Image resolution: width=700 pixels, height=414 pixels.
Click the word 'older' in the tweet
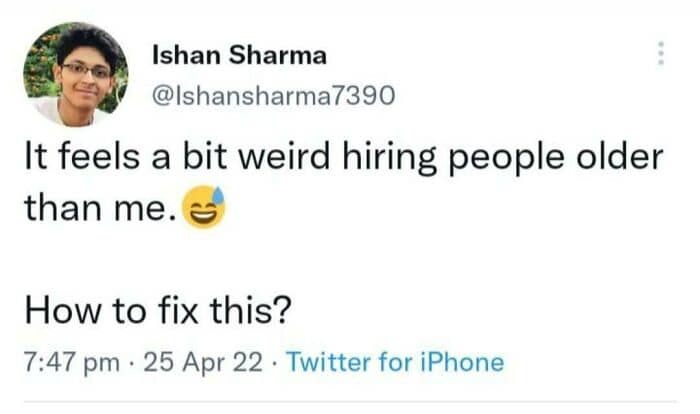(x=621, y=160)
